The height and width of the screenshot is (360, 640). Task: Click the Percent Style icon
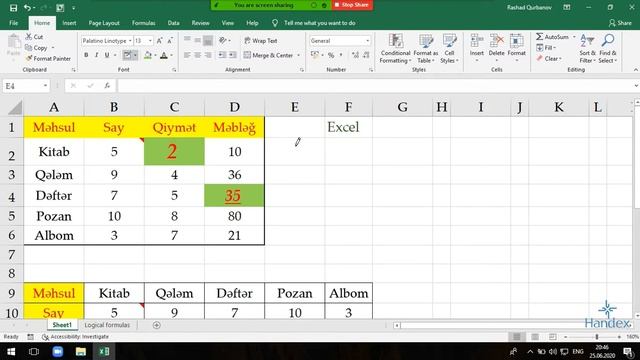pyautogui.click(x=331, y=55)
